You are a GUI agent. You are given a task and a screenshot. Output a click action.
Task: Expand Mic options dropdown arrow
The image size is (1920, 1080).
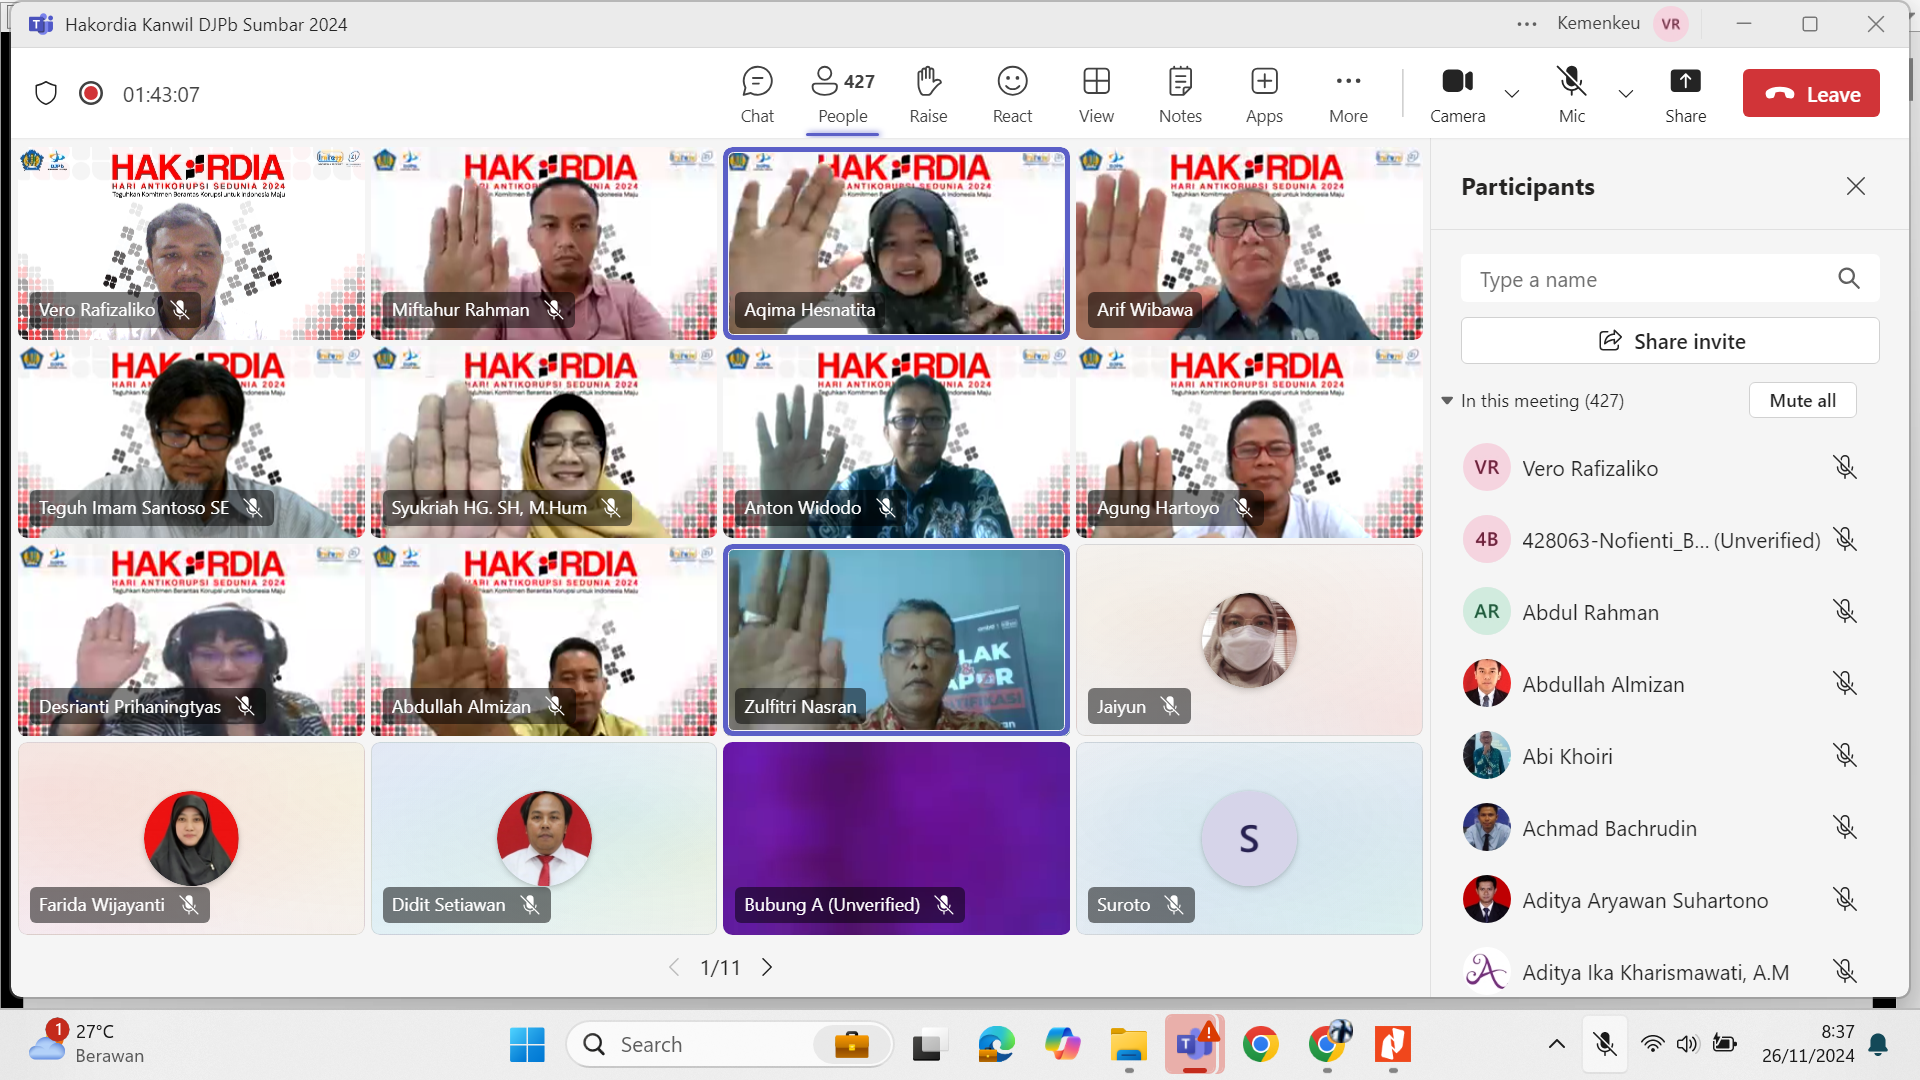click(1626, 94)
